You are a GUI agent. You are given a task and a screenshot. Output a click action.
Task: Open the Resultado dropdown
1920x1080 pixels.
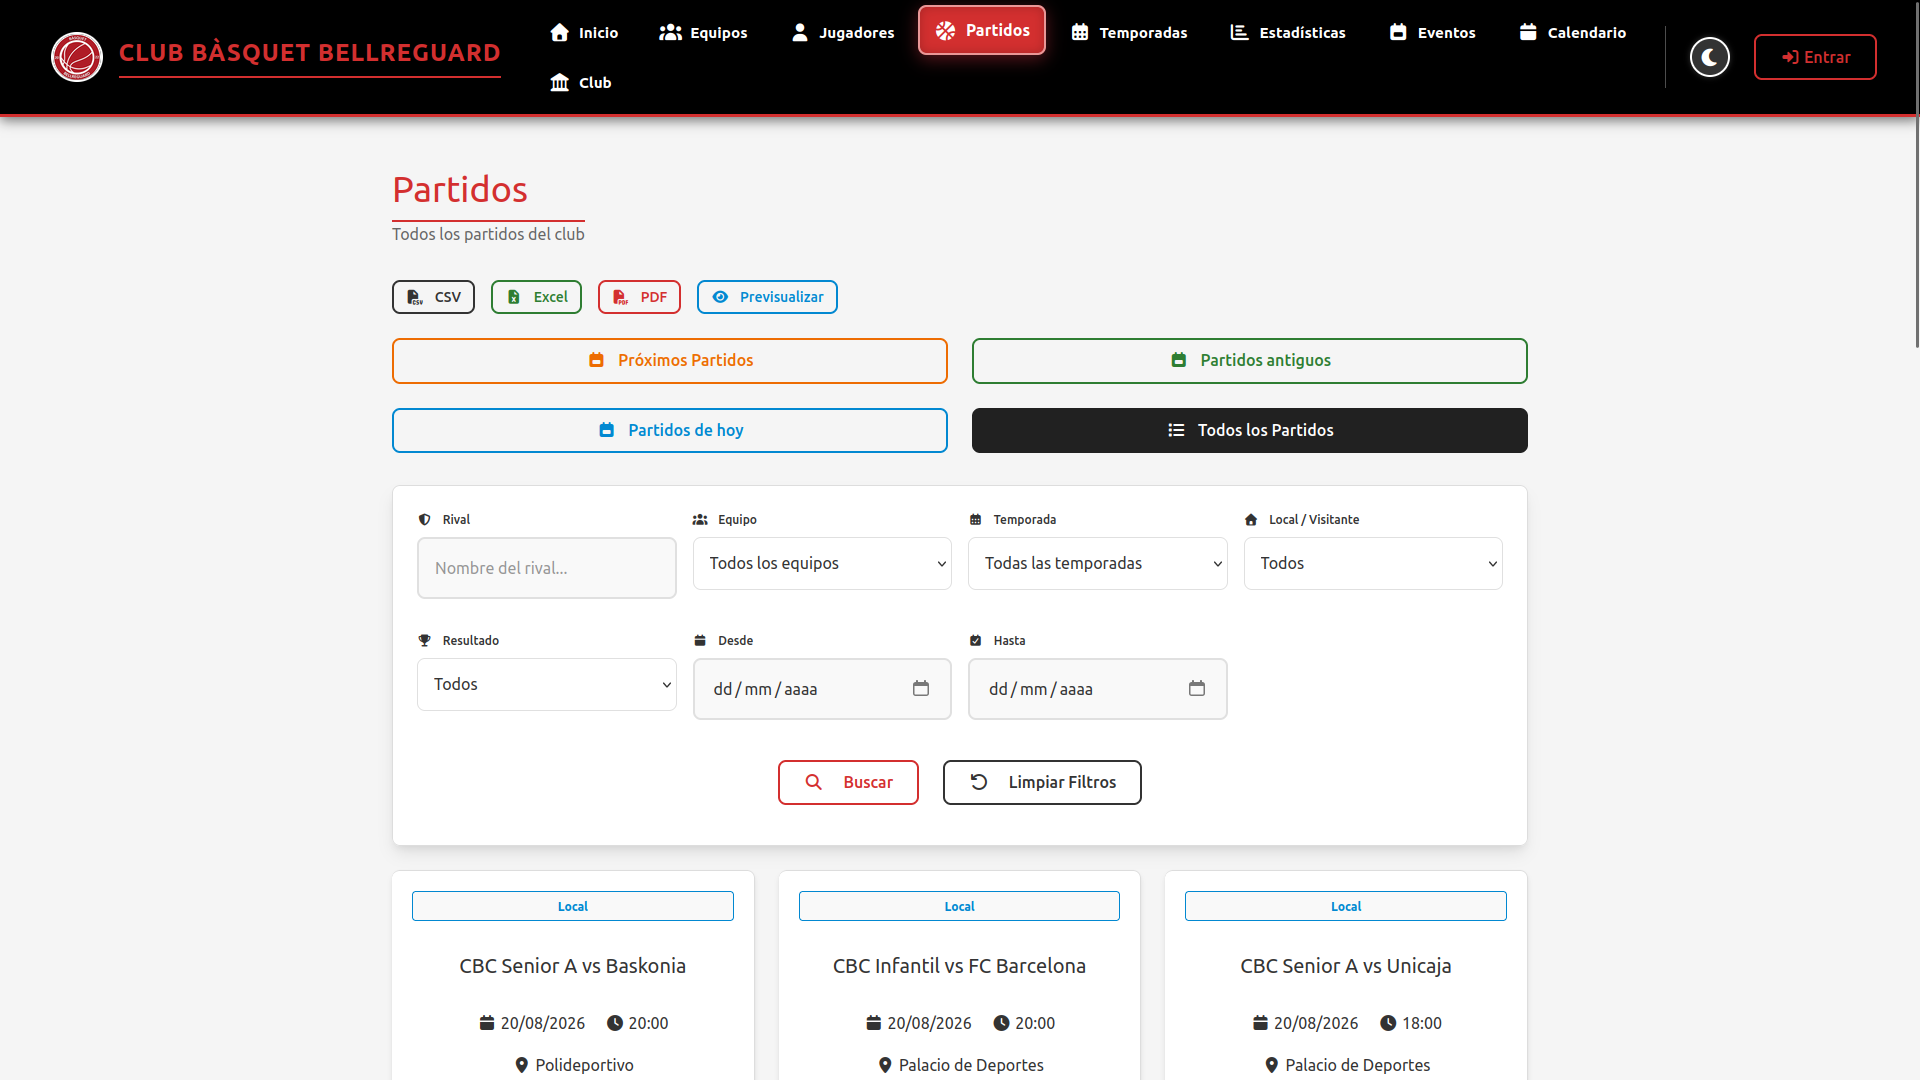[x=547, y=684]
